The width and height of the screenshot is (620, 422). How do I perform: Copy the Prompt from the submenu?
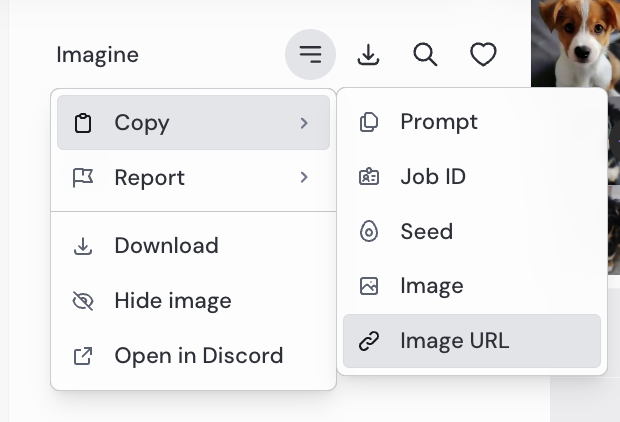tap(472, 121)
